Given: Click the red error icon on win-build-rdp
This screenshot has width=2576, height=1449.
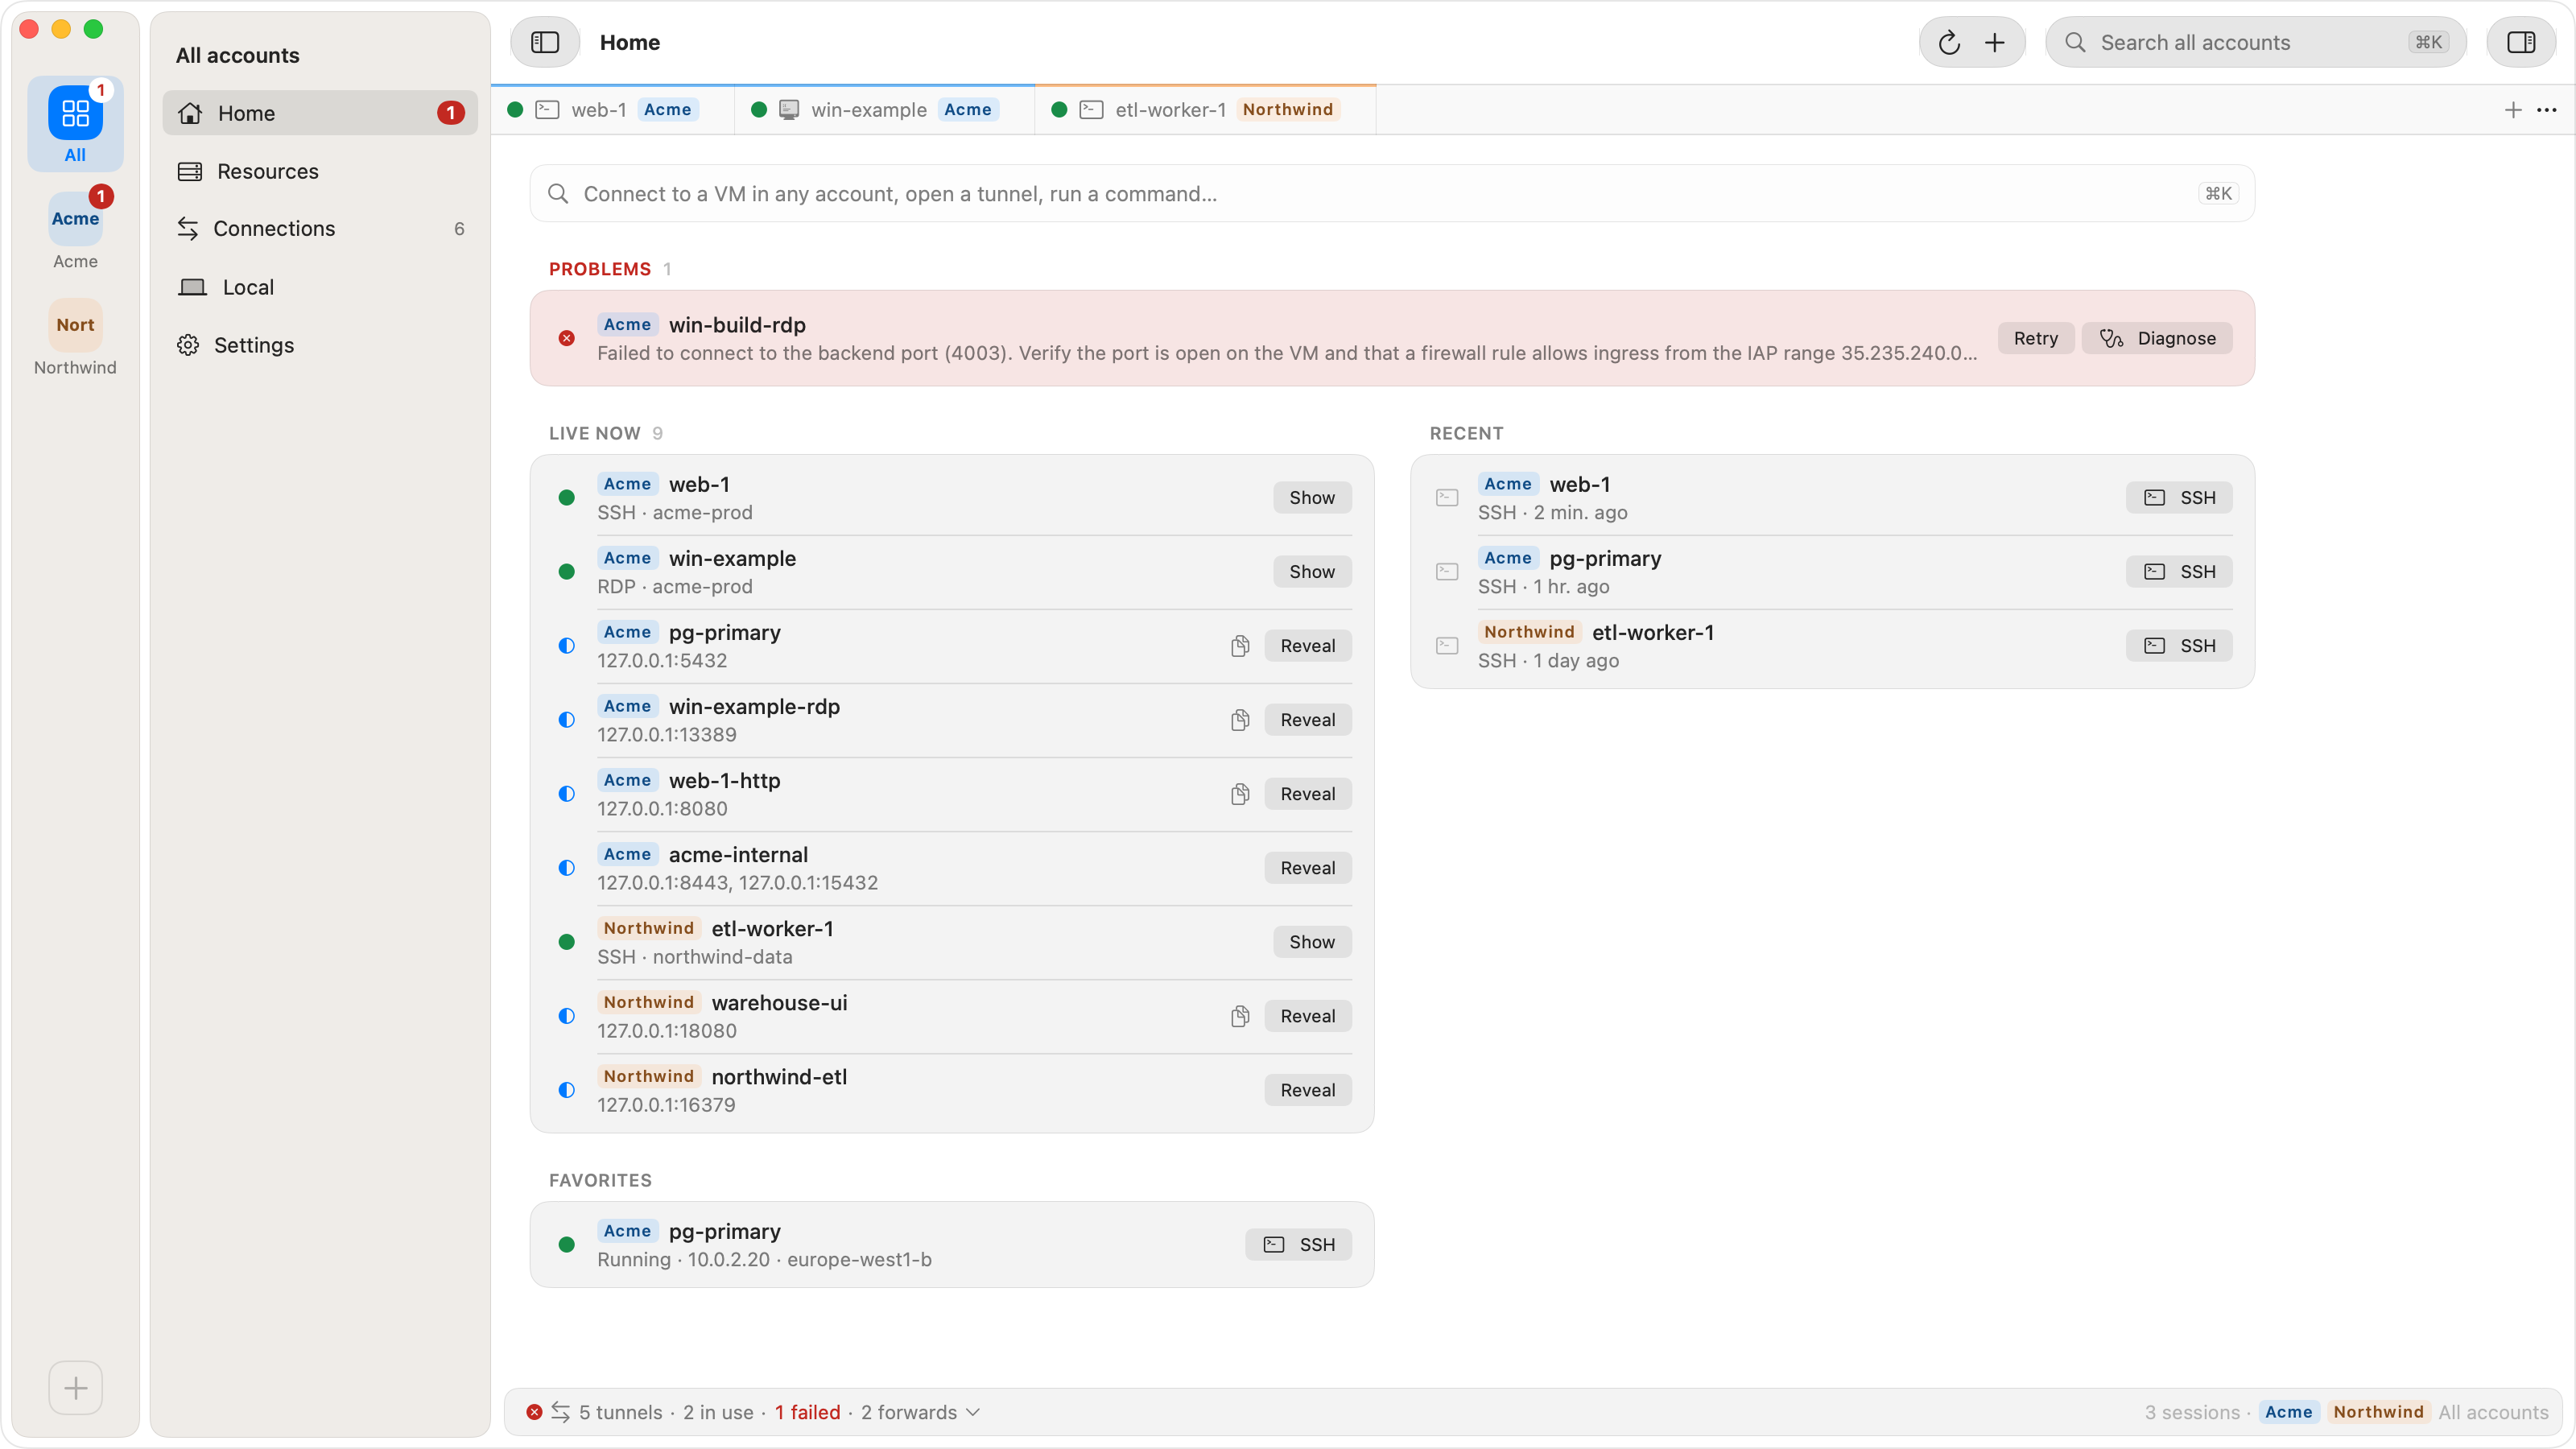Looking at the screenshot, I should (x=567, y=338).
